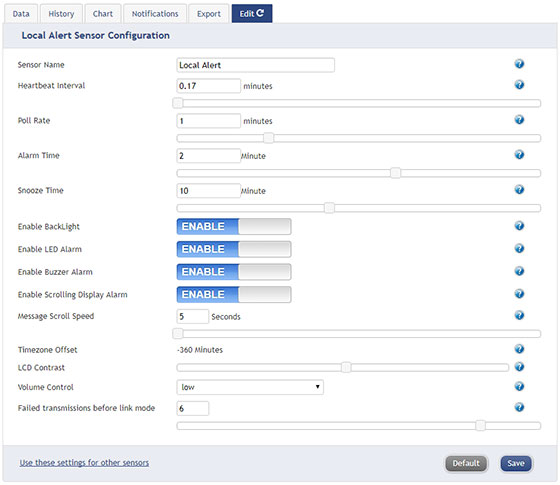Focus the Message Scroll Speed field
Image resolution: width=560 pixels, height=485 pixels.
coord(192,317)
